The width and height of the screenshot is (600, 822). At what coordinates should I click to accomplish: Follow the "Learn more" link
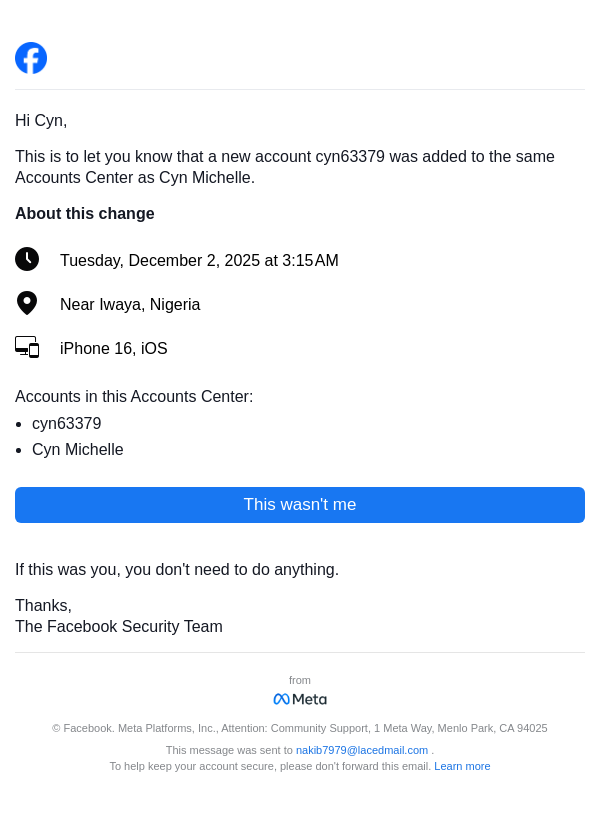[x=462, y=766]
